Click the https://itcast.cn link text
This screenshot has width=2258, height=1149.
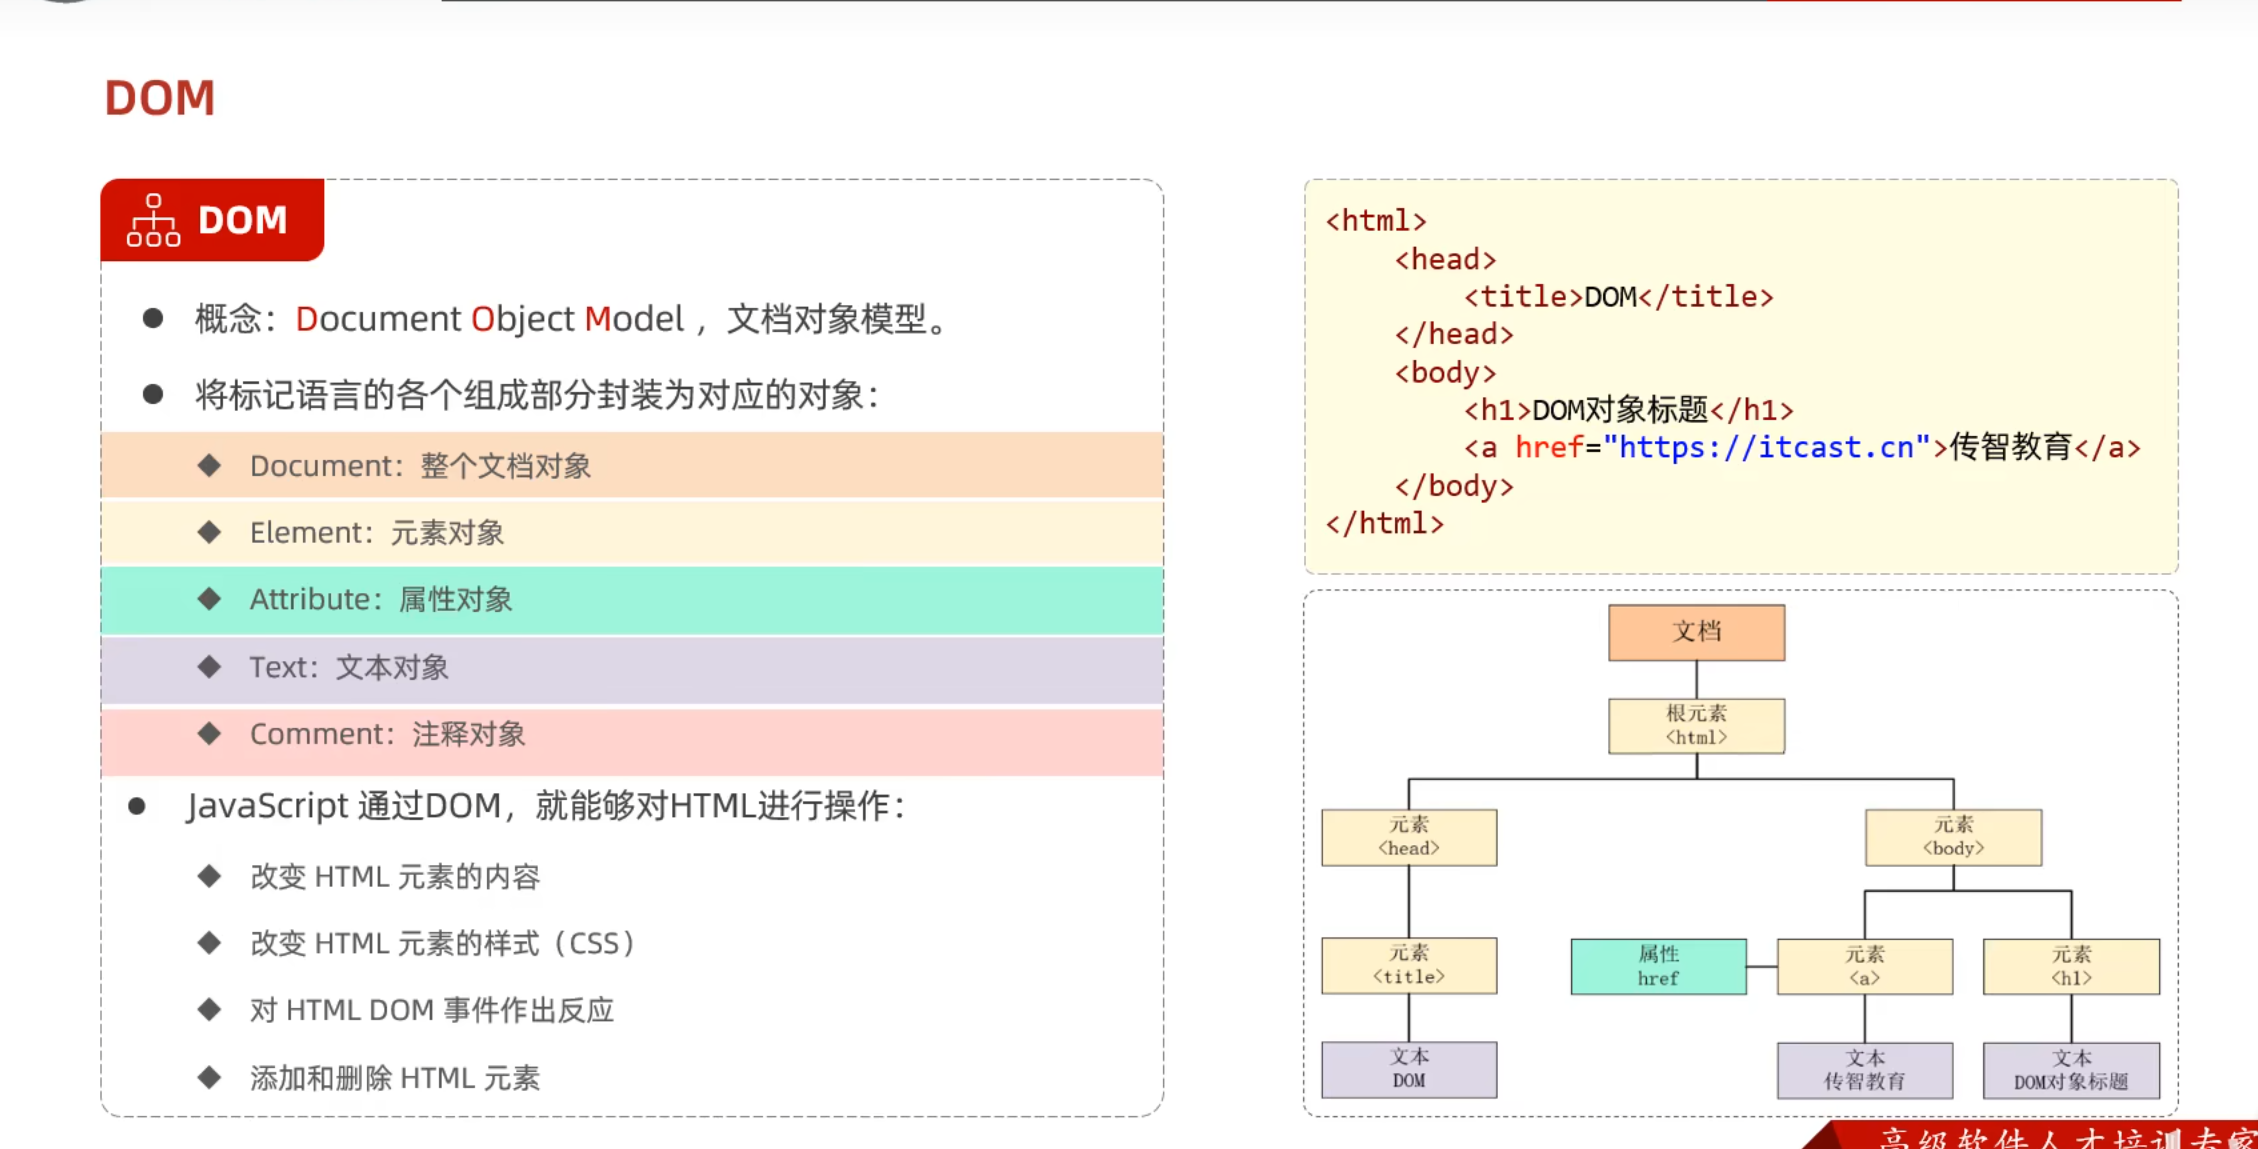pos(1766,447)
